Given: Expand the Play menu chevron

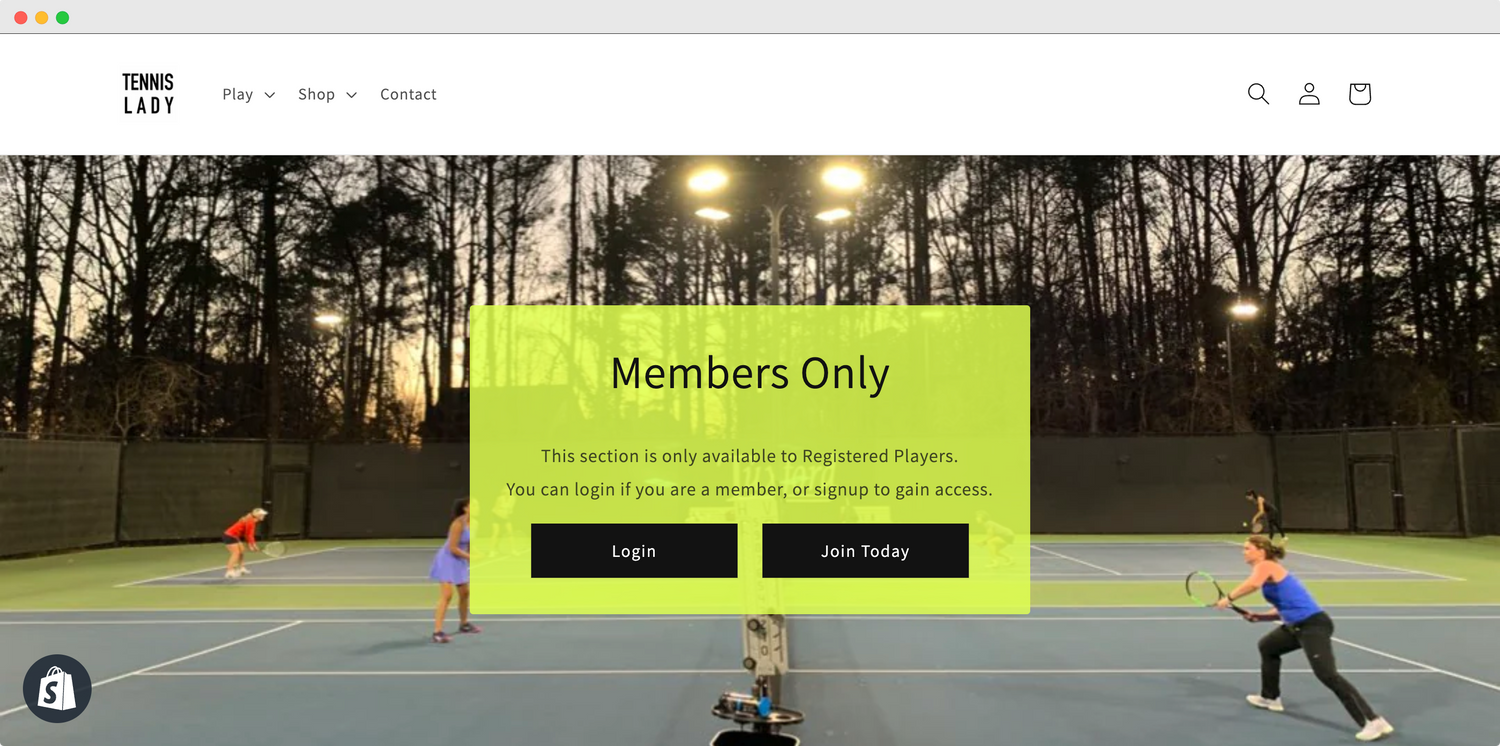Looking at the screenshot, I should point(269,95).
